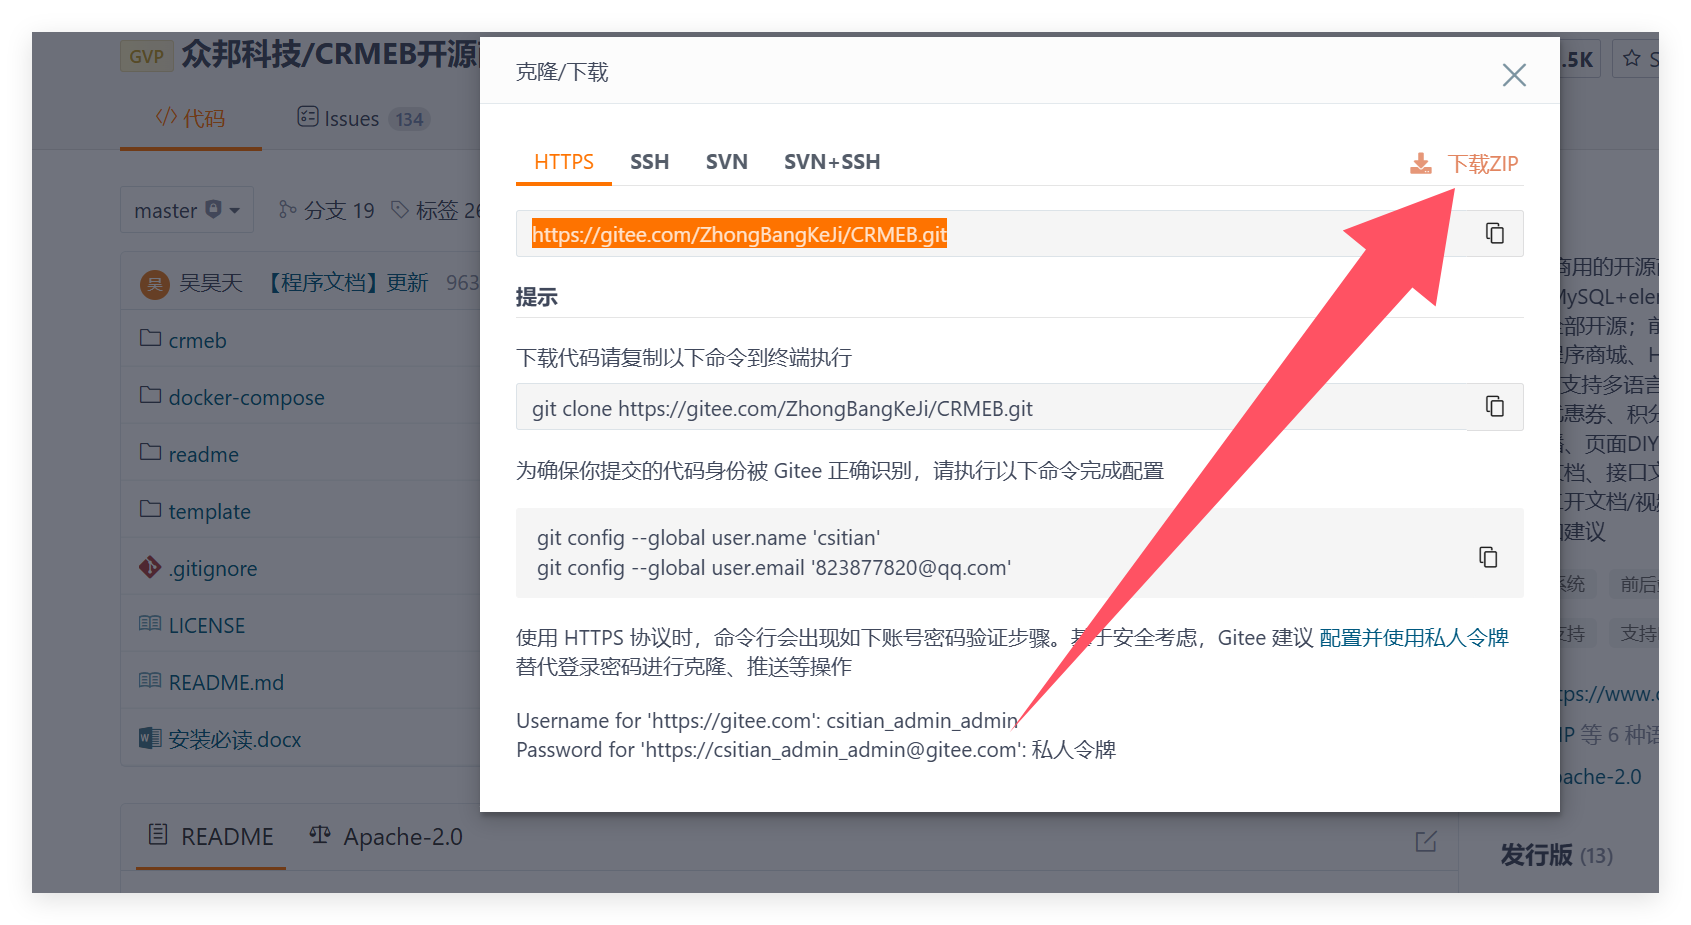The height and width of the screenshot is (925, 1691).
Task: Copy the git config commands
Action: click(1488, 557)
